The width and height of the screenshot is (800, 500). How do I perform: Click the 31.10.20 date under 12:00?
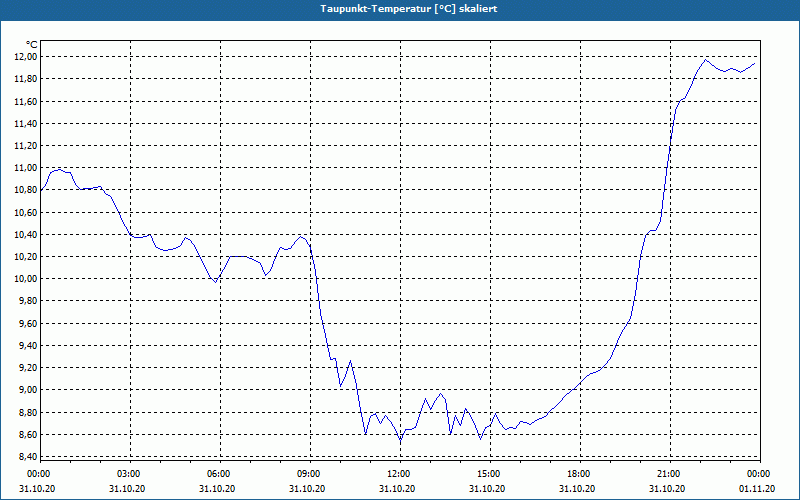(396, 489)
